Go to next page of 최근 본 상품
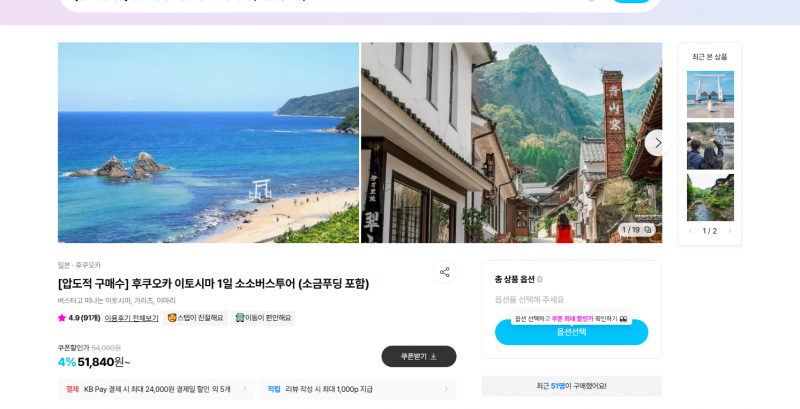Screen dimensions: 800x409 730,231
